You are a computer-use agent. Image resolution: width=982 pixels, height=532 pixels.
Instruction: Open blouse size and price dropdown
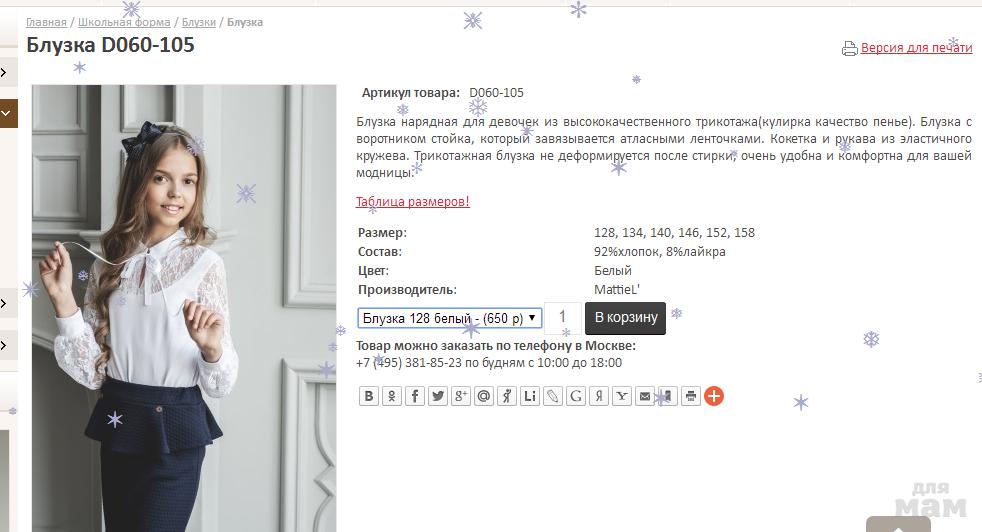click(450, 318)
